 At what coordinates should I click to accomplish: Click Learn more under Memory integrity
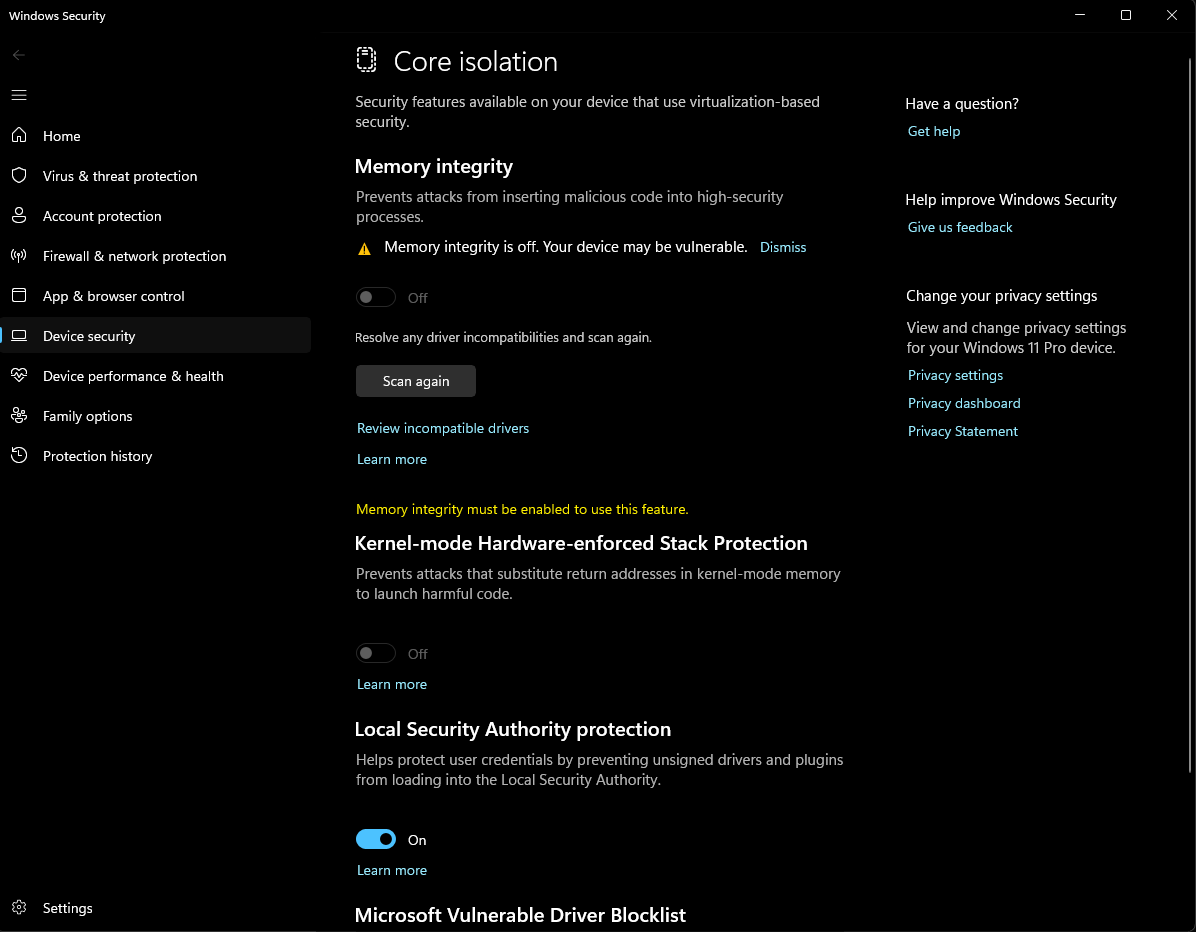tap(391, 459)
